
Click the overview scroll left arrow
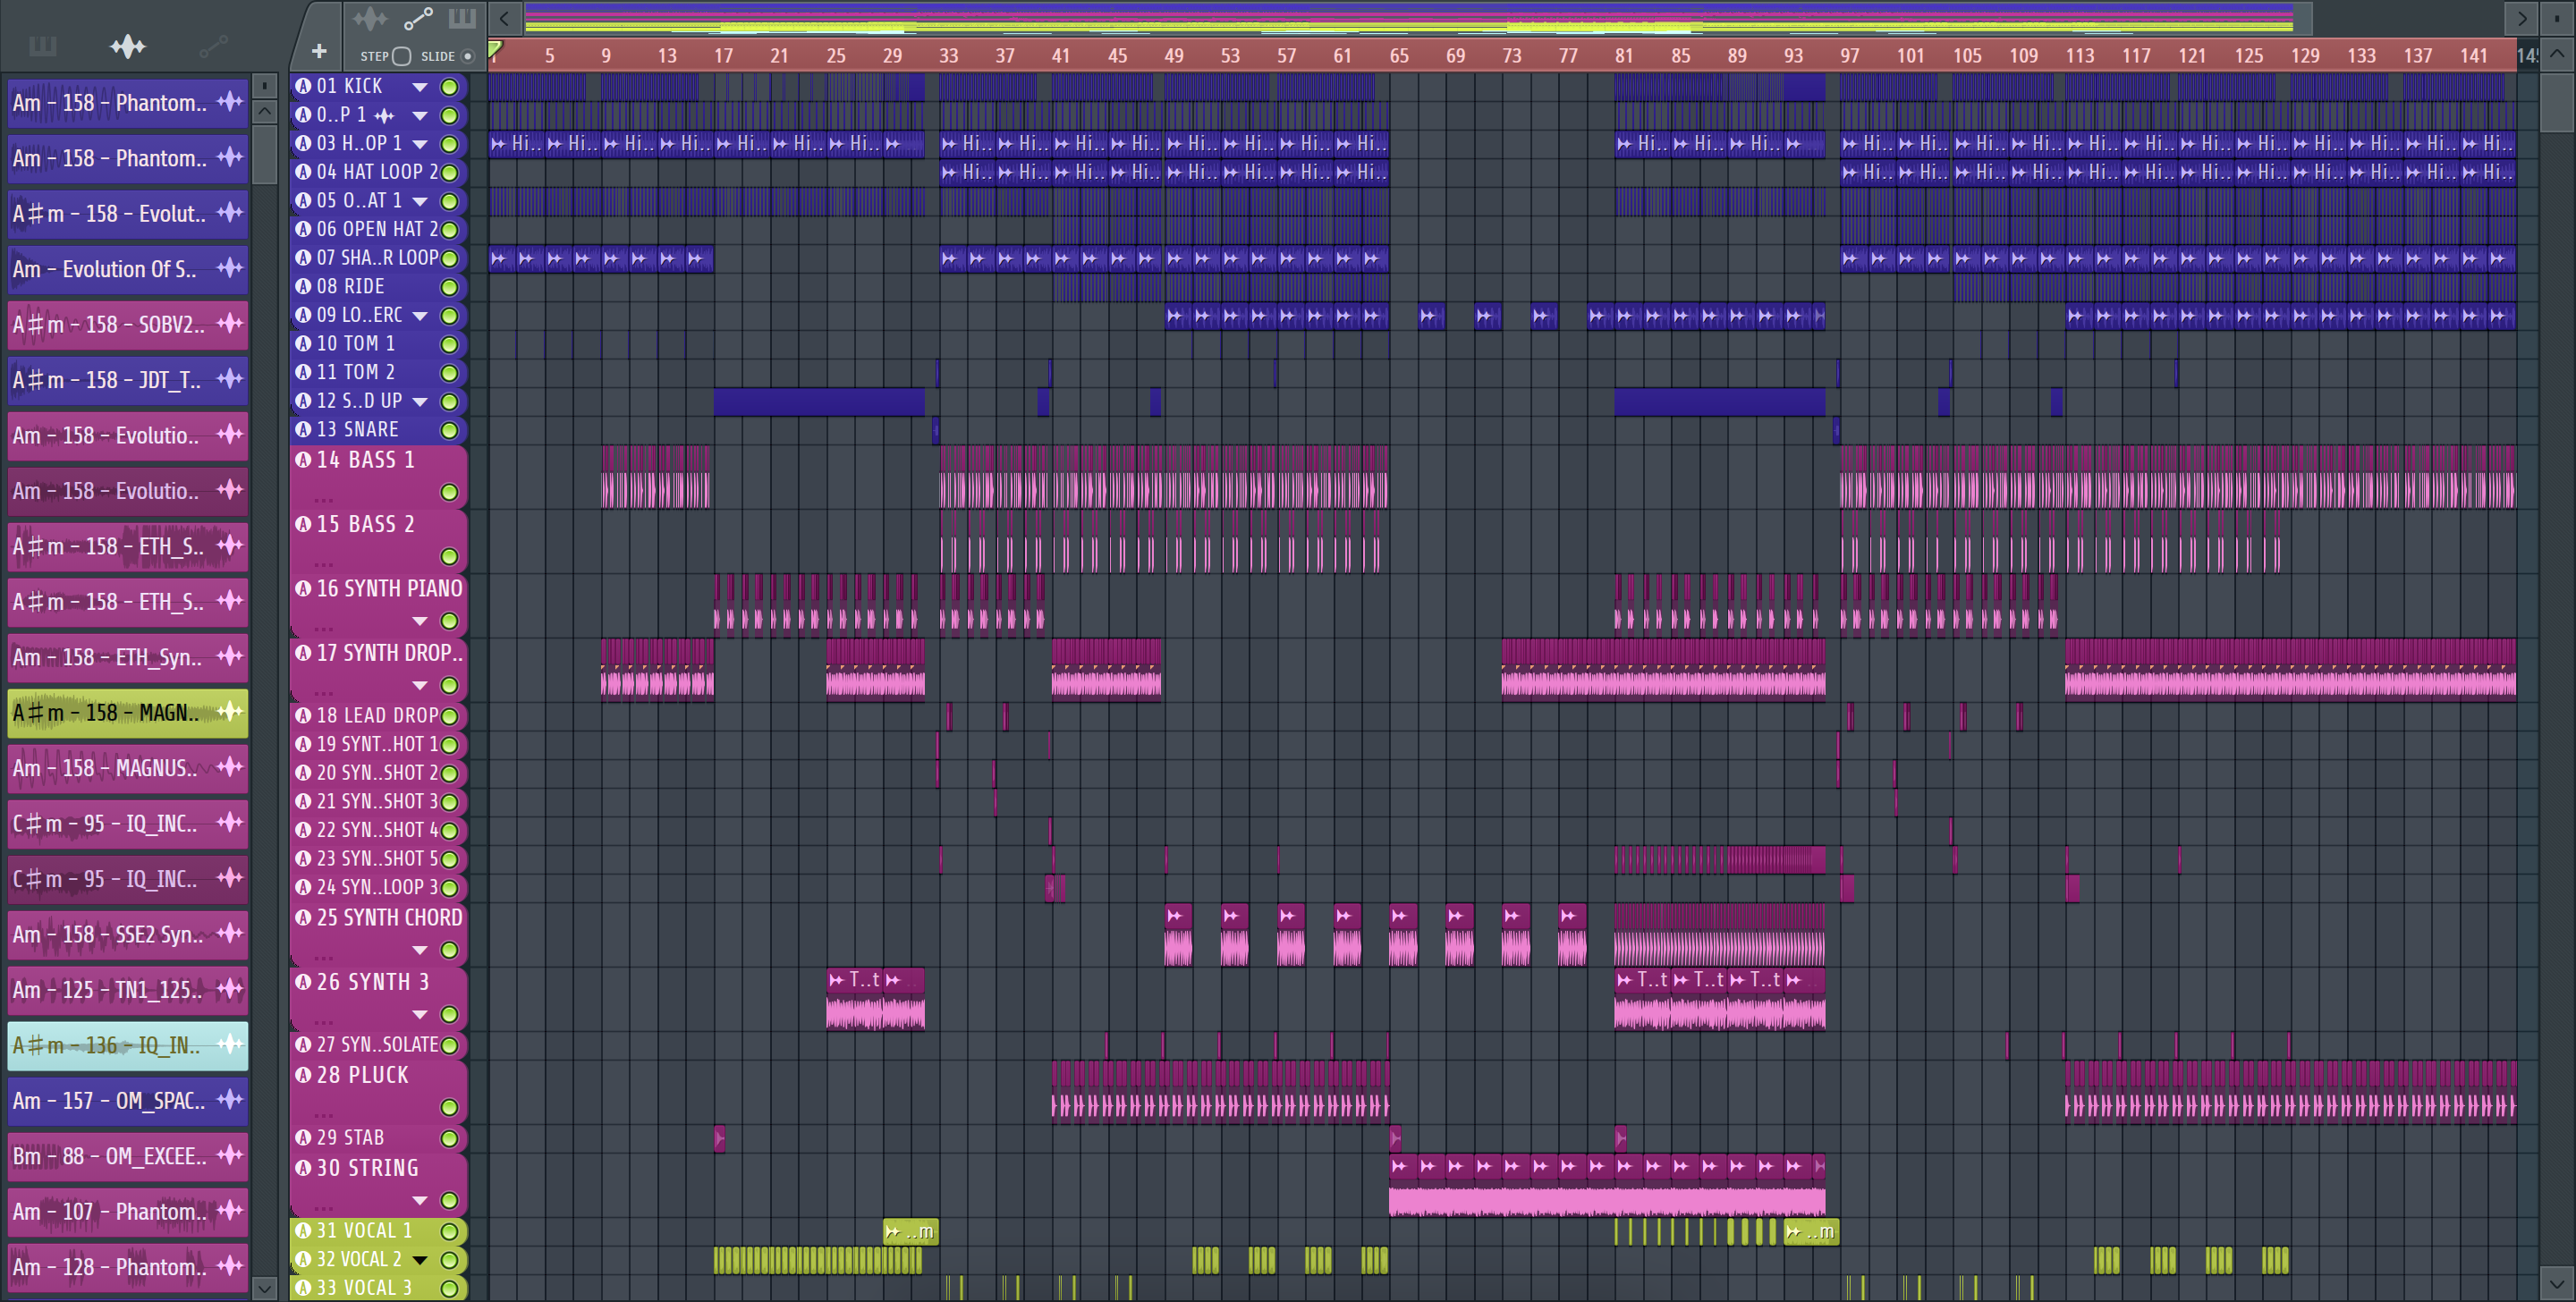pos(504,18)
